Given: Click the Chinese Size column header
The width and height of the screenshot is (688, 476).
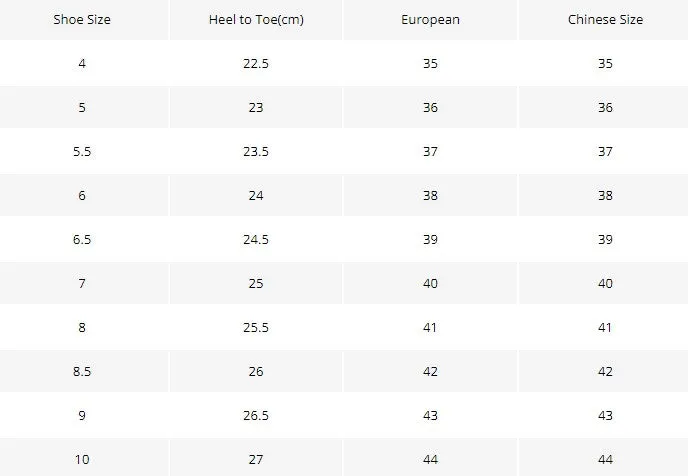Looking at the screenshot, I should (x=605, y=20).
